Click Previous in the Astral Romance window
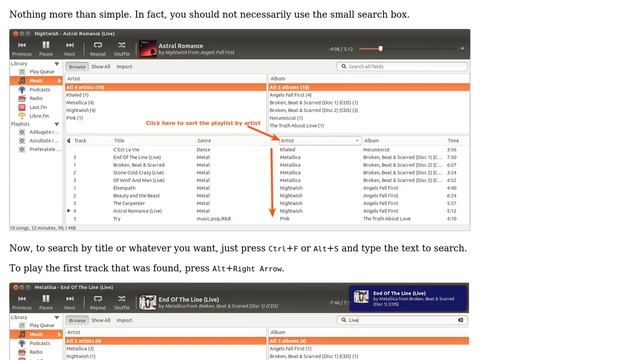The height and width of the screenshot is (360, 640). [22, 49]
